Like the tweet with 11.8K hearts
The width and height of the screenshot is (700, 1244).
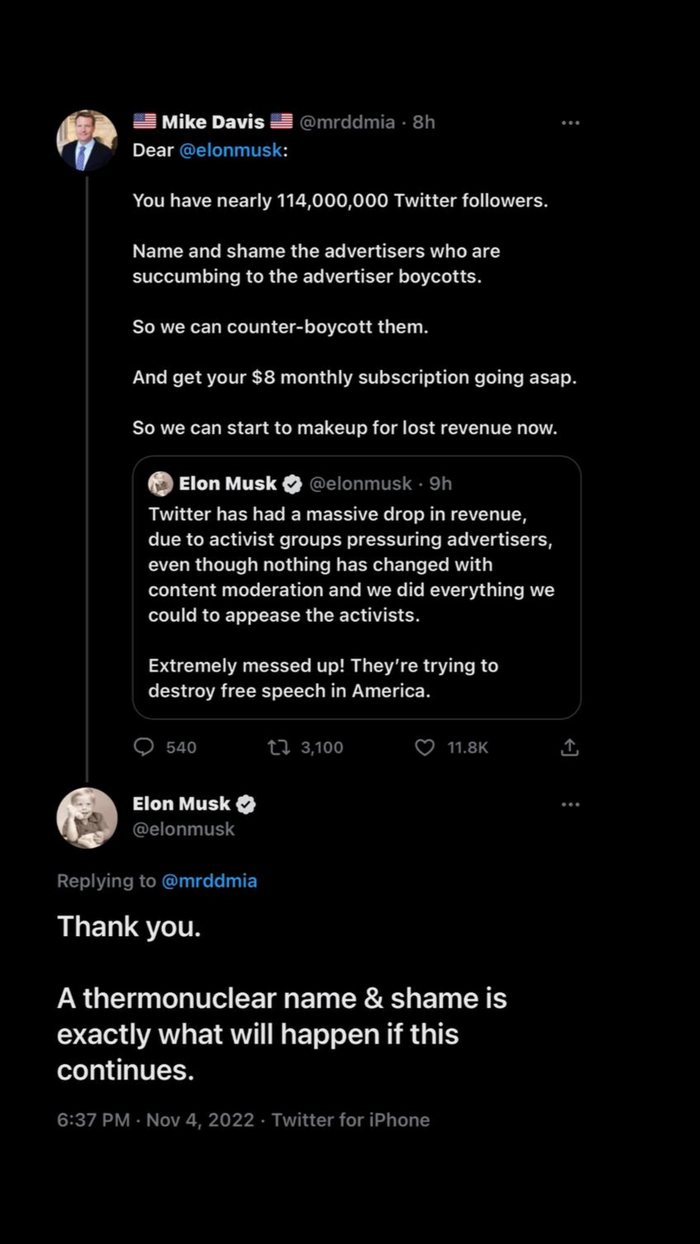coord(425,747)
